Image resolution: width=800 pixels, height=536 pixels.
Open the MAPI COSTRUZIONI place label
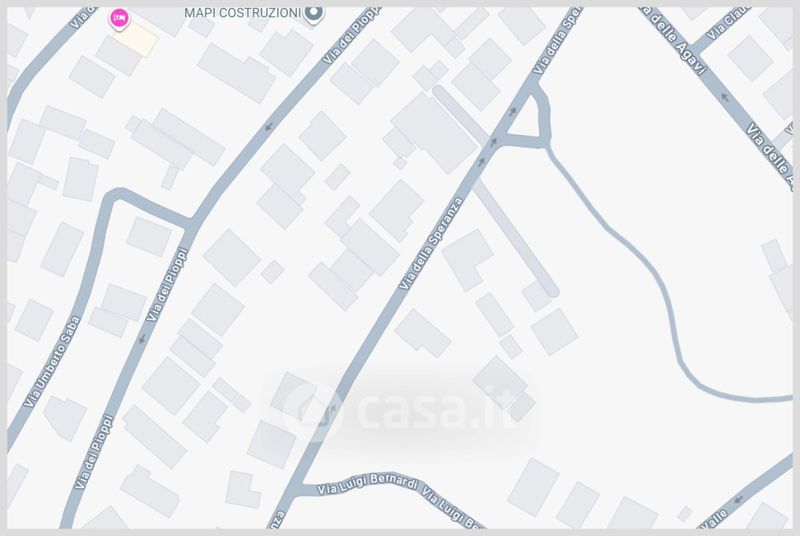coord(243,13)
